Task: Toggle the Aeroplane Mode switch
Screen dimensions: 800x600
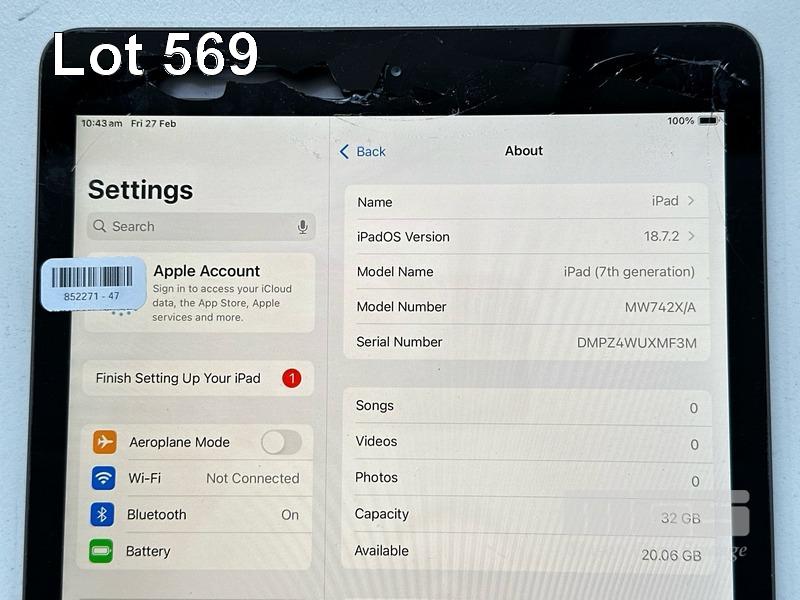Action: point(281,442)
